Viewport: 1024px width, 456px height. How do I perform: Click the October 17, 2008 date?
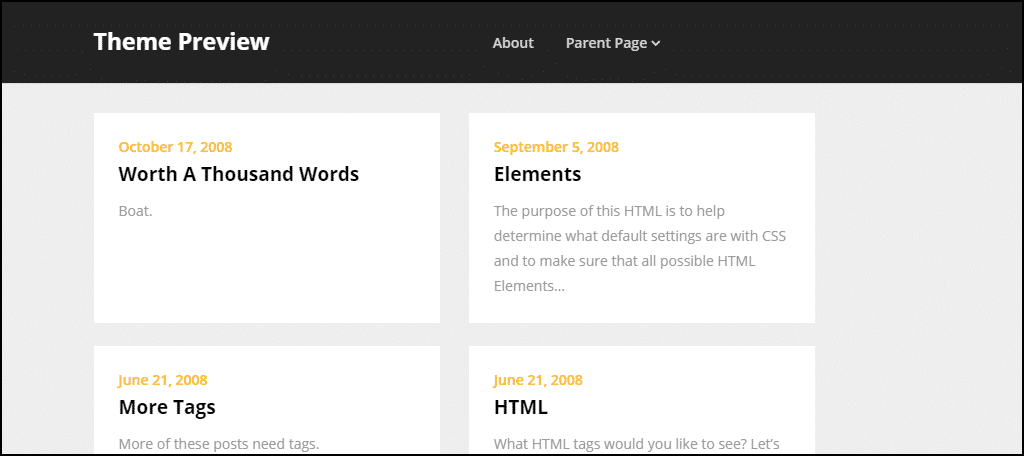[175, 147]
